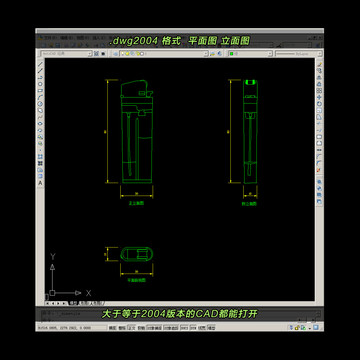360x360 pixels.
Task: Toggle Ortho mode in status bar
Action: coord(132,328)
